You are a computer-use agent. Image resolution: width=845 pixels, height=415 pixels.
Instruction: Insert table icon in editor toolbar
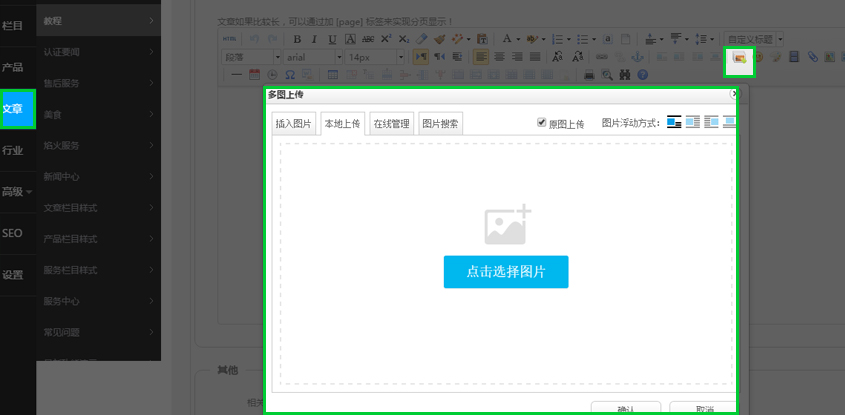click(333, 74)
